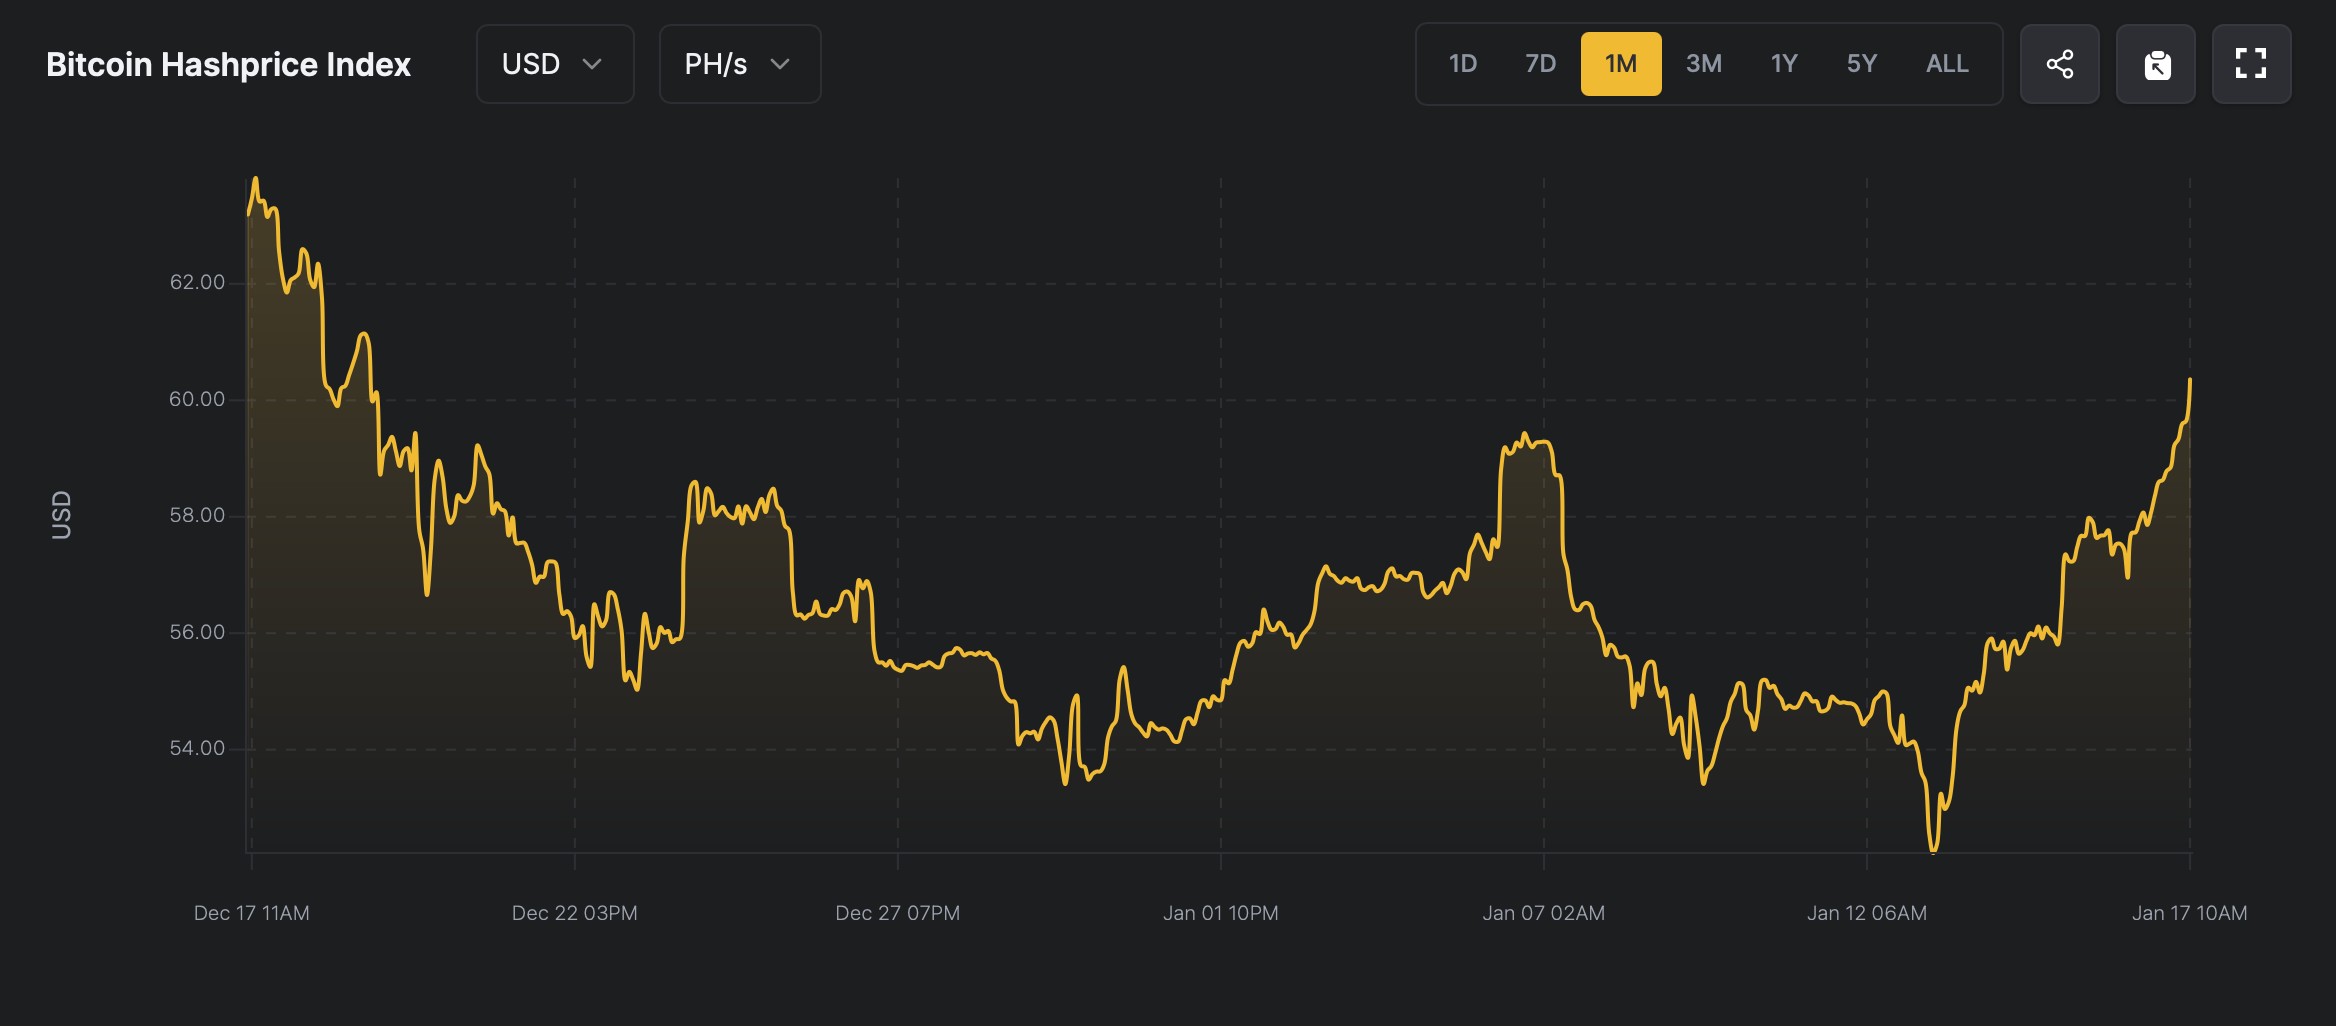This screenshot has width=2336, height=1026.
Task: Switch to the 5Y time range
Action: click(x=1862, y=64)
